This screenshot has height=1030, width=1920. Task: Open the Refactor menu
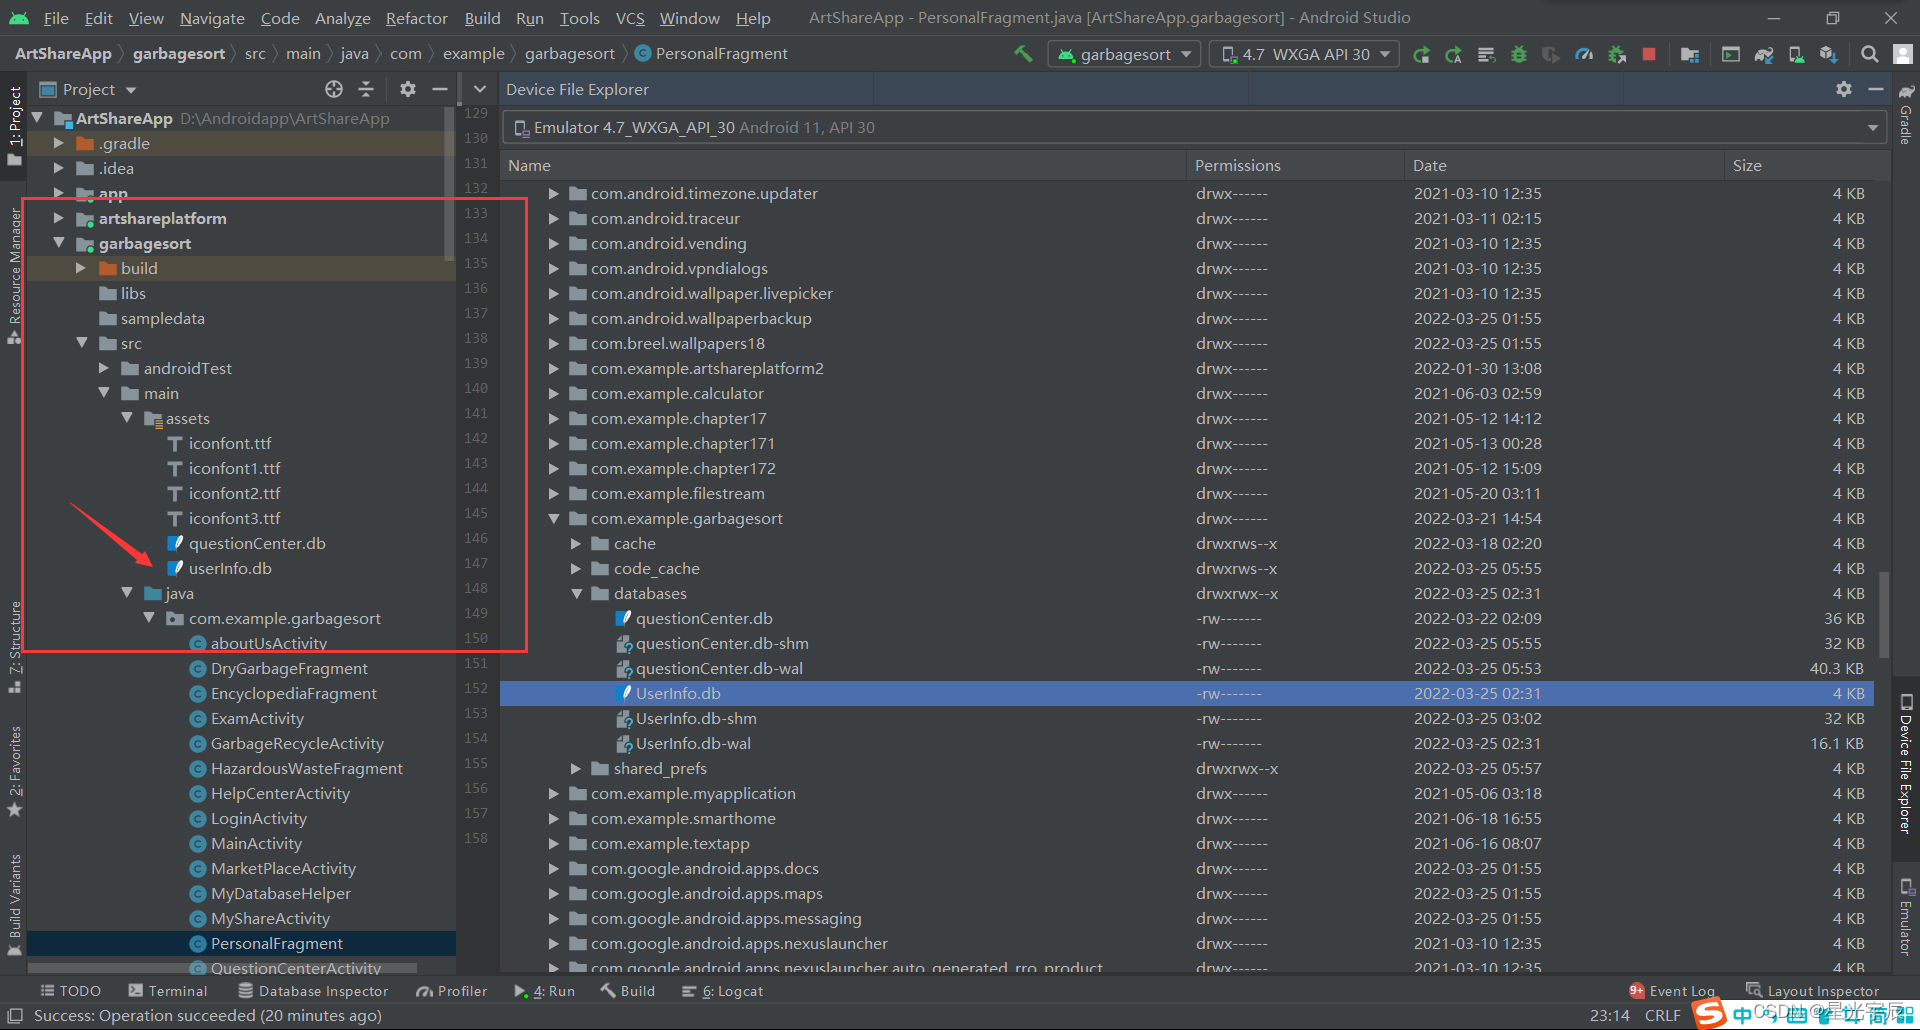coord(416,18)
